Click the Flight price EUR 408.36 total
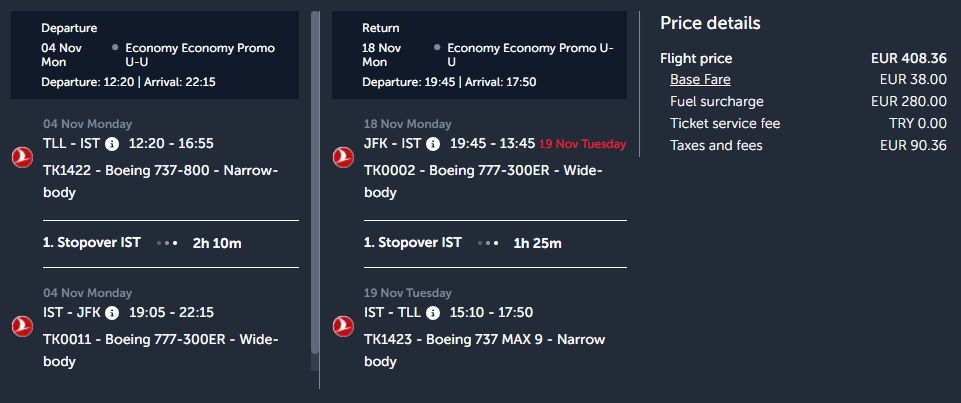The height and width of the screenshot is (403, 961). [908, 58]
